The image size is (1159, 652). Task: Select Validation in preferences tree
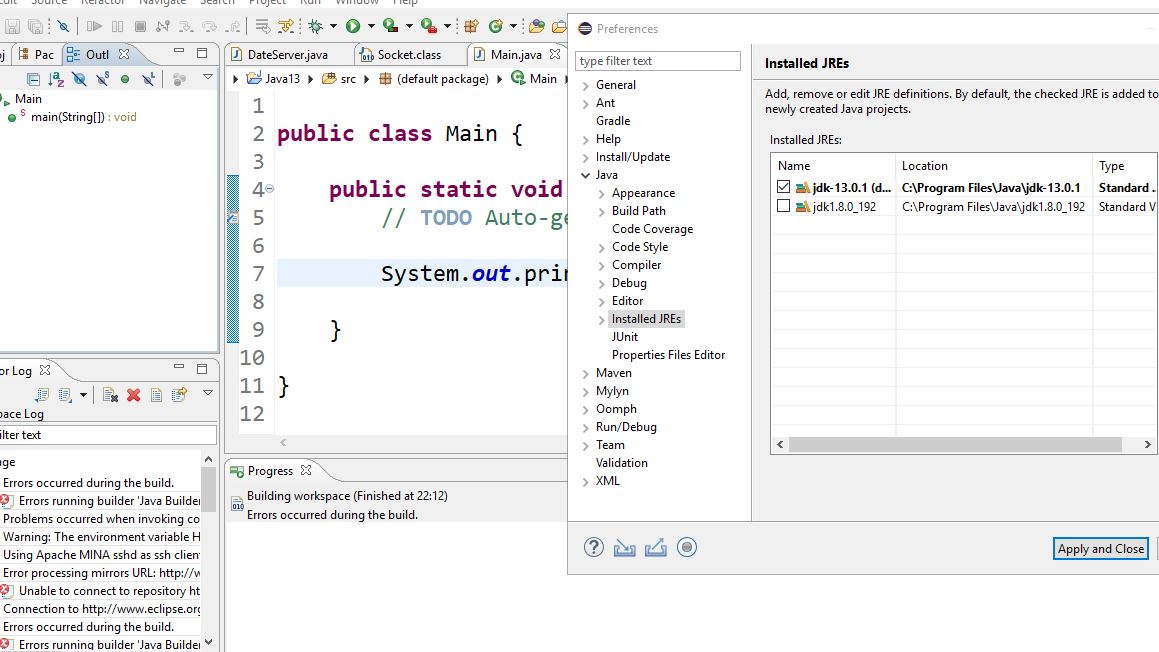point(622,463)
